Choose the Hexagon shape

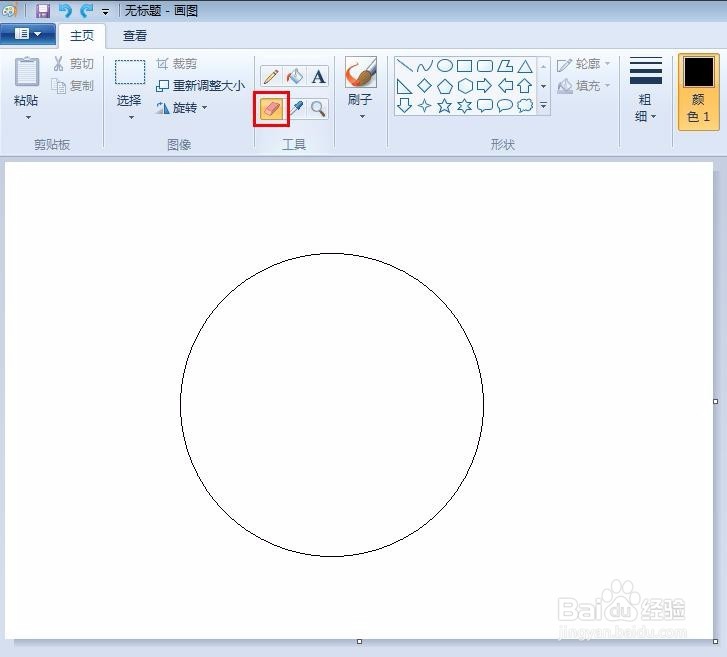tap(465, 86)
